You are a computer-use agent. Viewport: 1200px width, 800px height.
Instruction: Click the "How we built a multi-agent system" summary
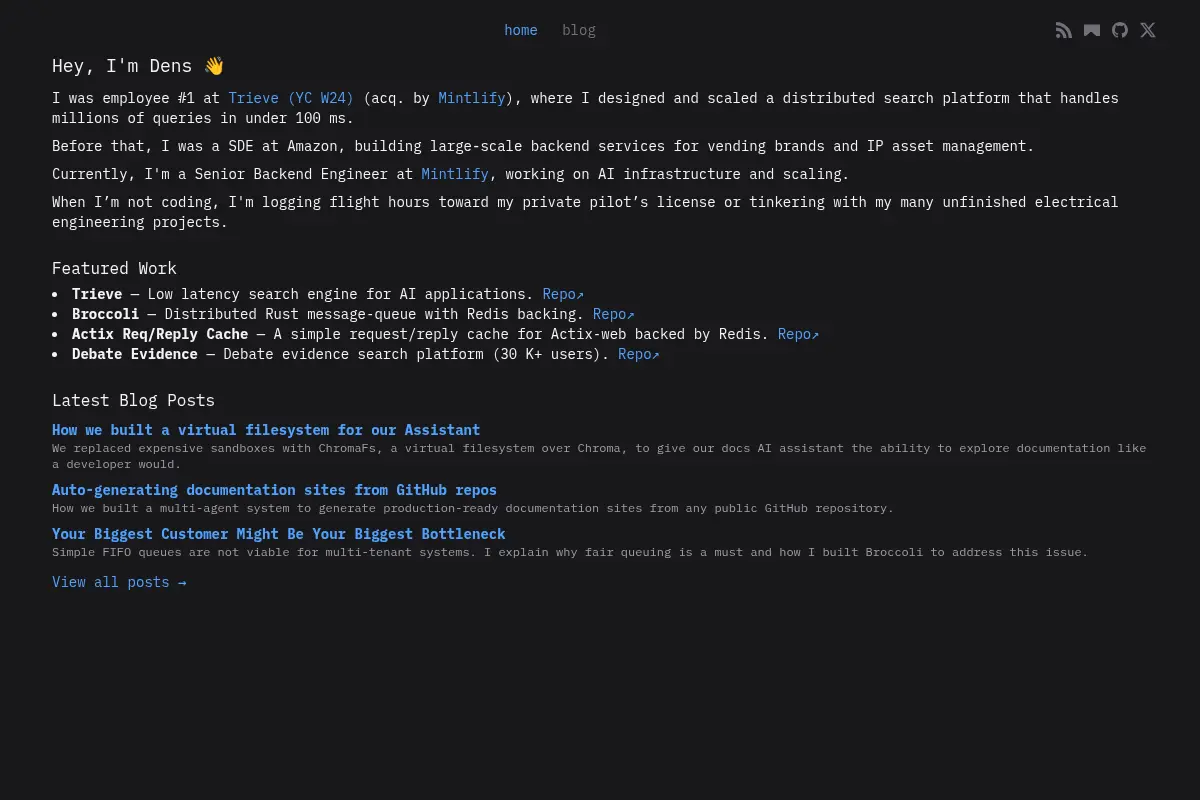click(x=473, y=508)
